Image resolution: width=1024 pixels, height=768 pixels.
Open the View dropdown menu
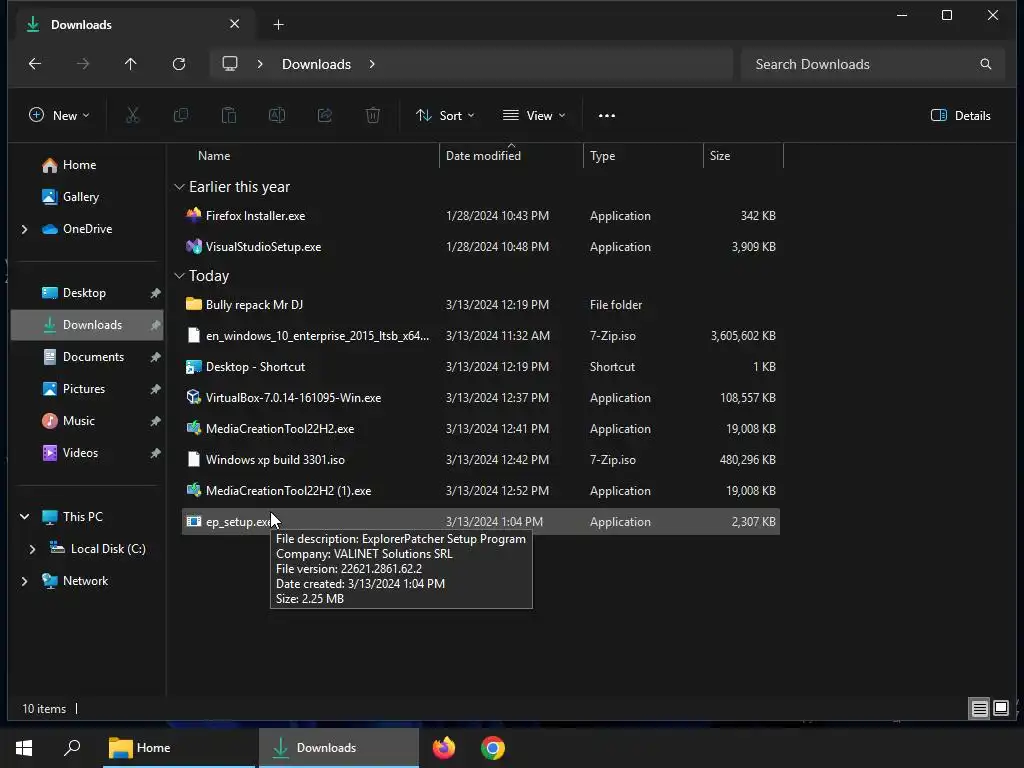(534, 116)
